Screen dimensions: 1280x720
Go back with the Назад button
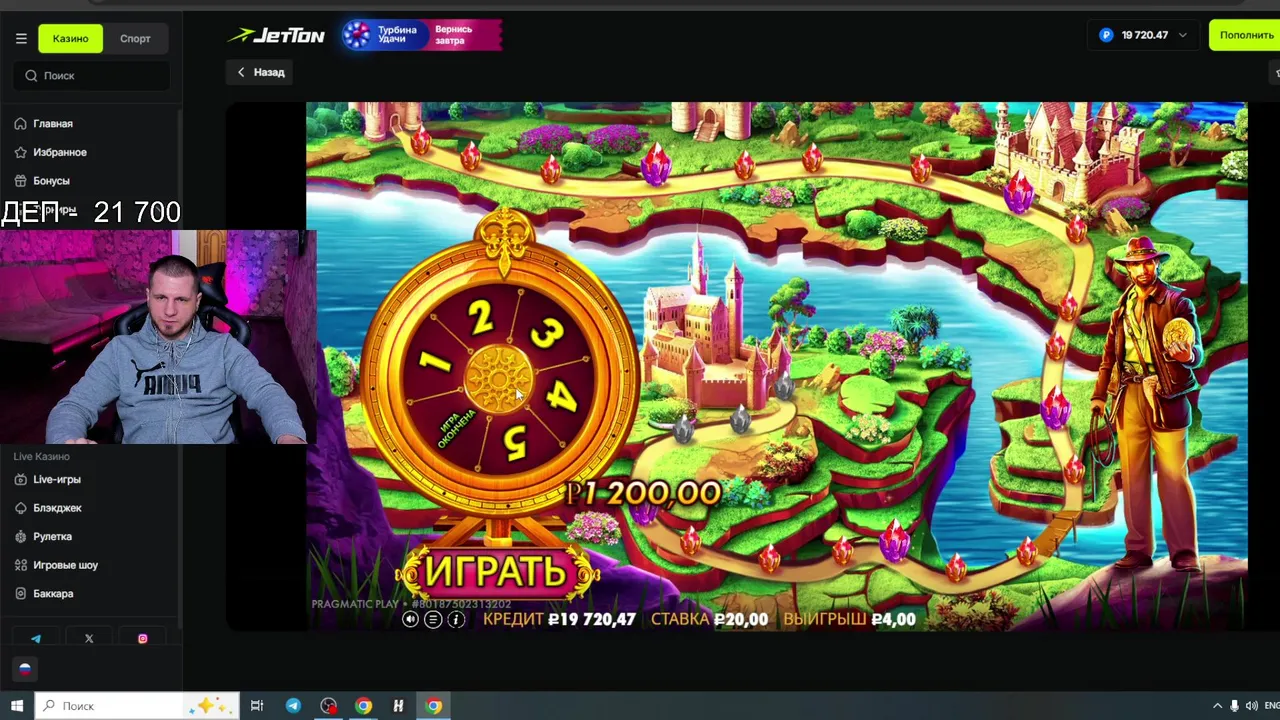[x=261, y=72]
